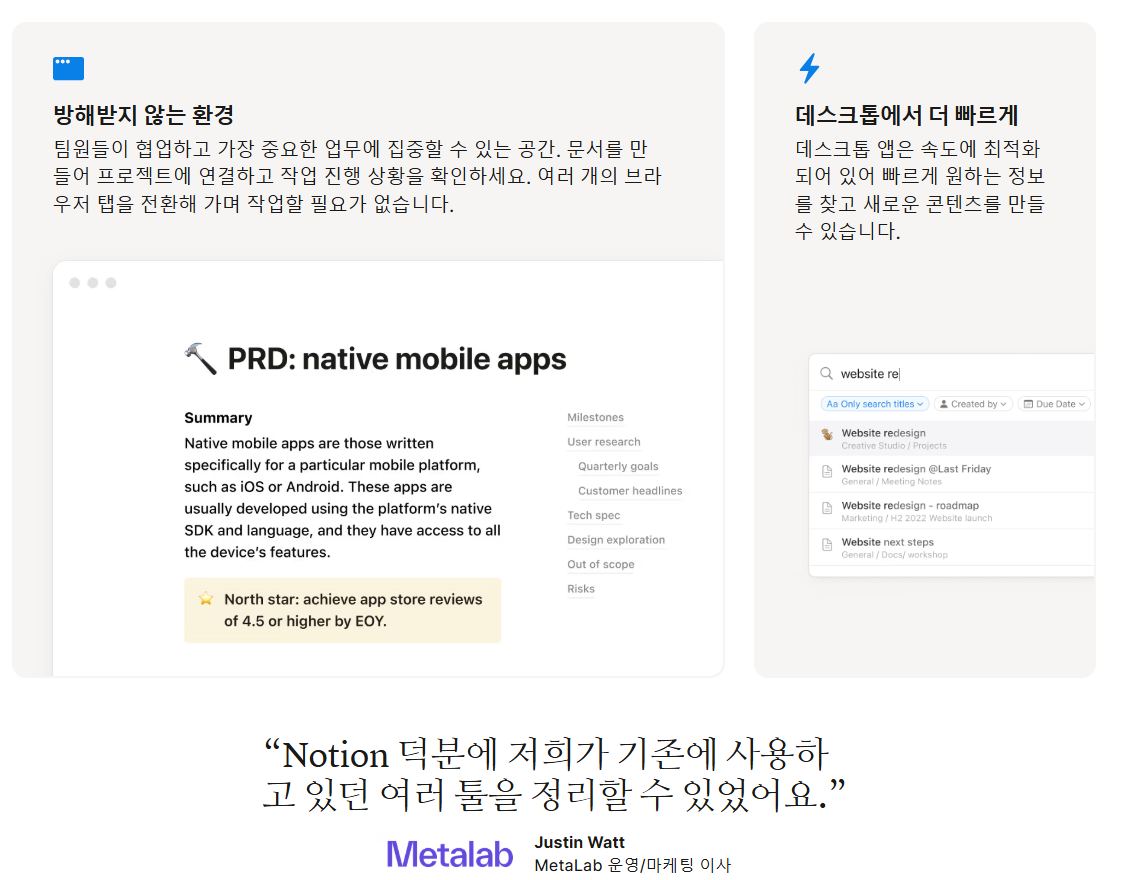1128x880 pixels.
Task: Click the MetaLab 운영/마케팅 이사 caption
Action: point(632,865)
